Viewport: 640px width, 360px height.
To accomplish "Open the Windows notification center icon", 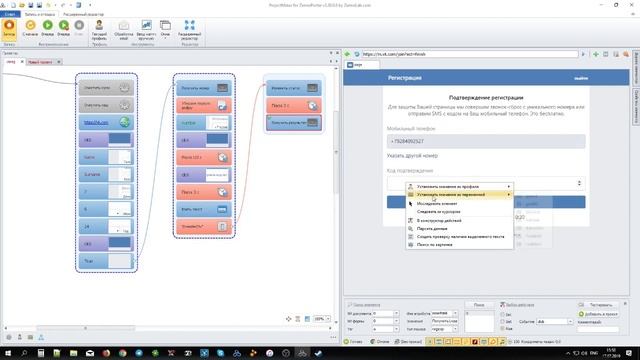I will click(x=630, y=353).
